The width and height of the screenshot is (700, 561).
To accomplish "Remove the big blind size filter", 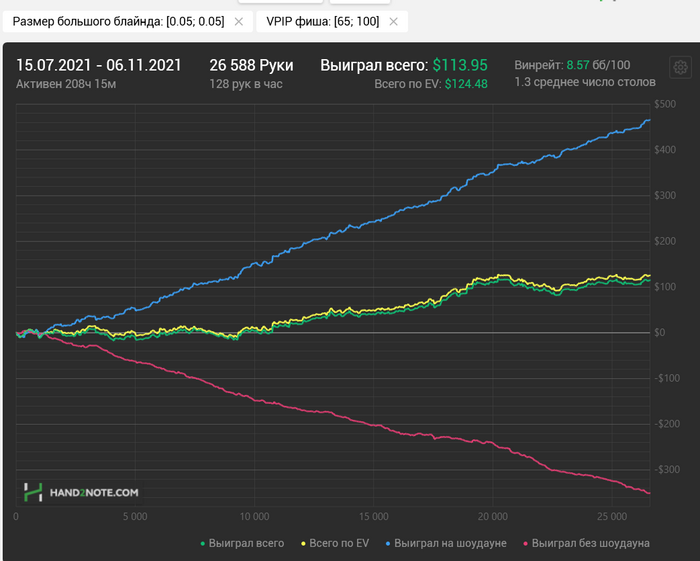I will [239, 21].
